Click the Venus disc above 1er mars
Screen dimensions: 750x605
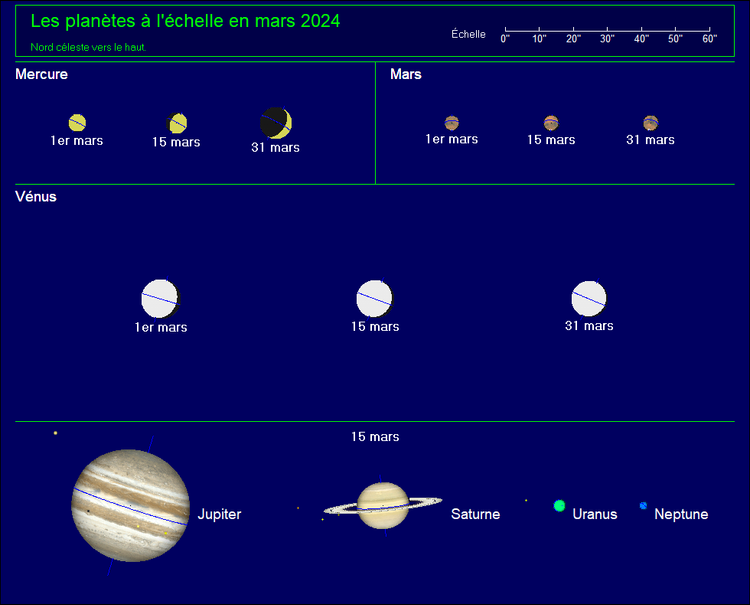(x=161, y=299)
